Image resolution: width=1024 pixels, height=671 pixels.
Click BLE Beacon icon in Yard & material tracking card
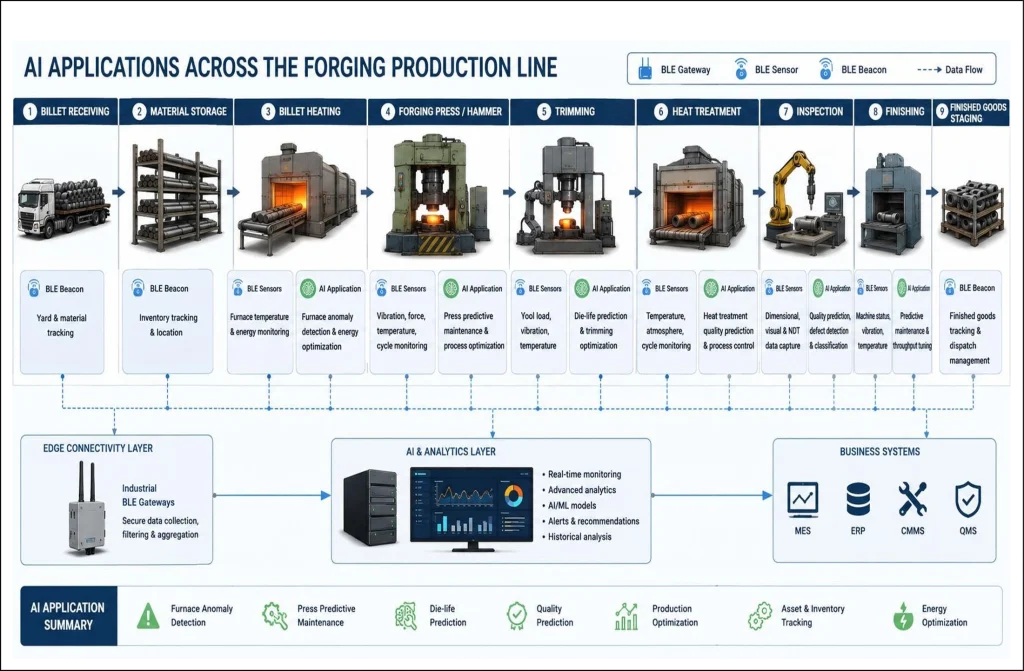33,288
